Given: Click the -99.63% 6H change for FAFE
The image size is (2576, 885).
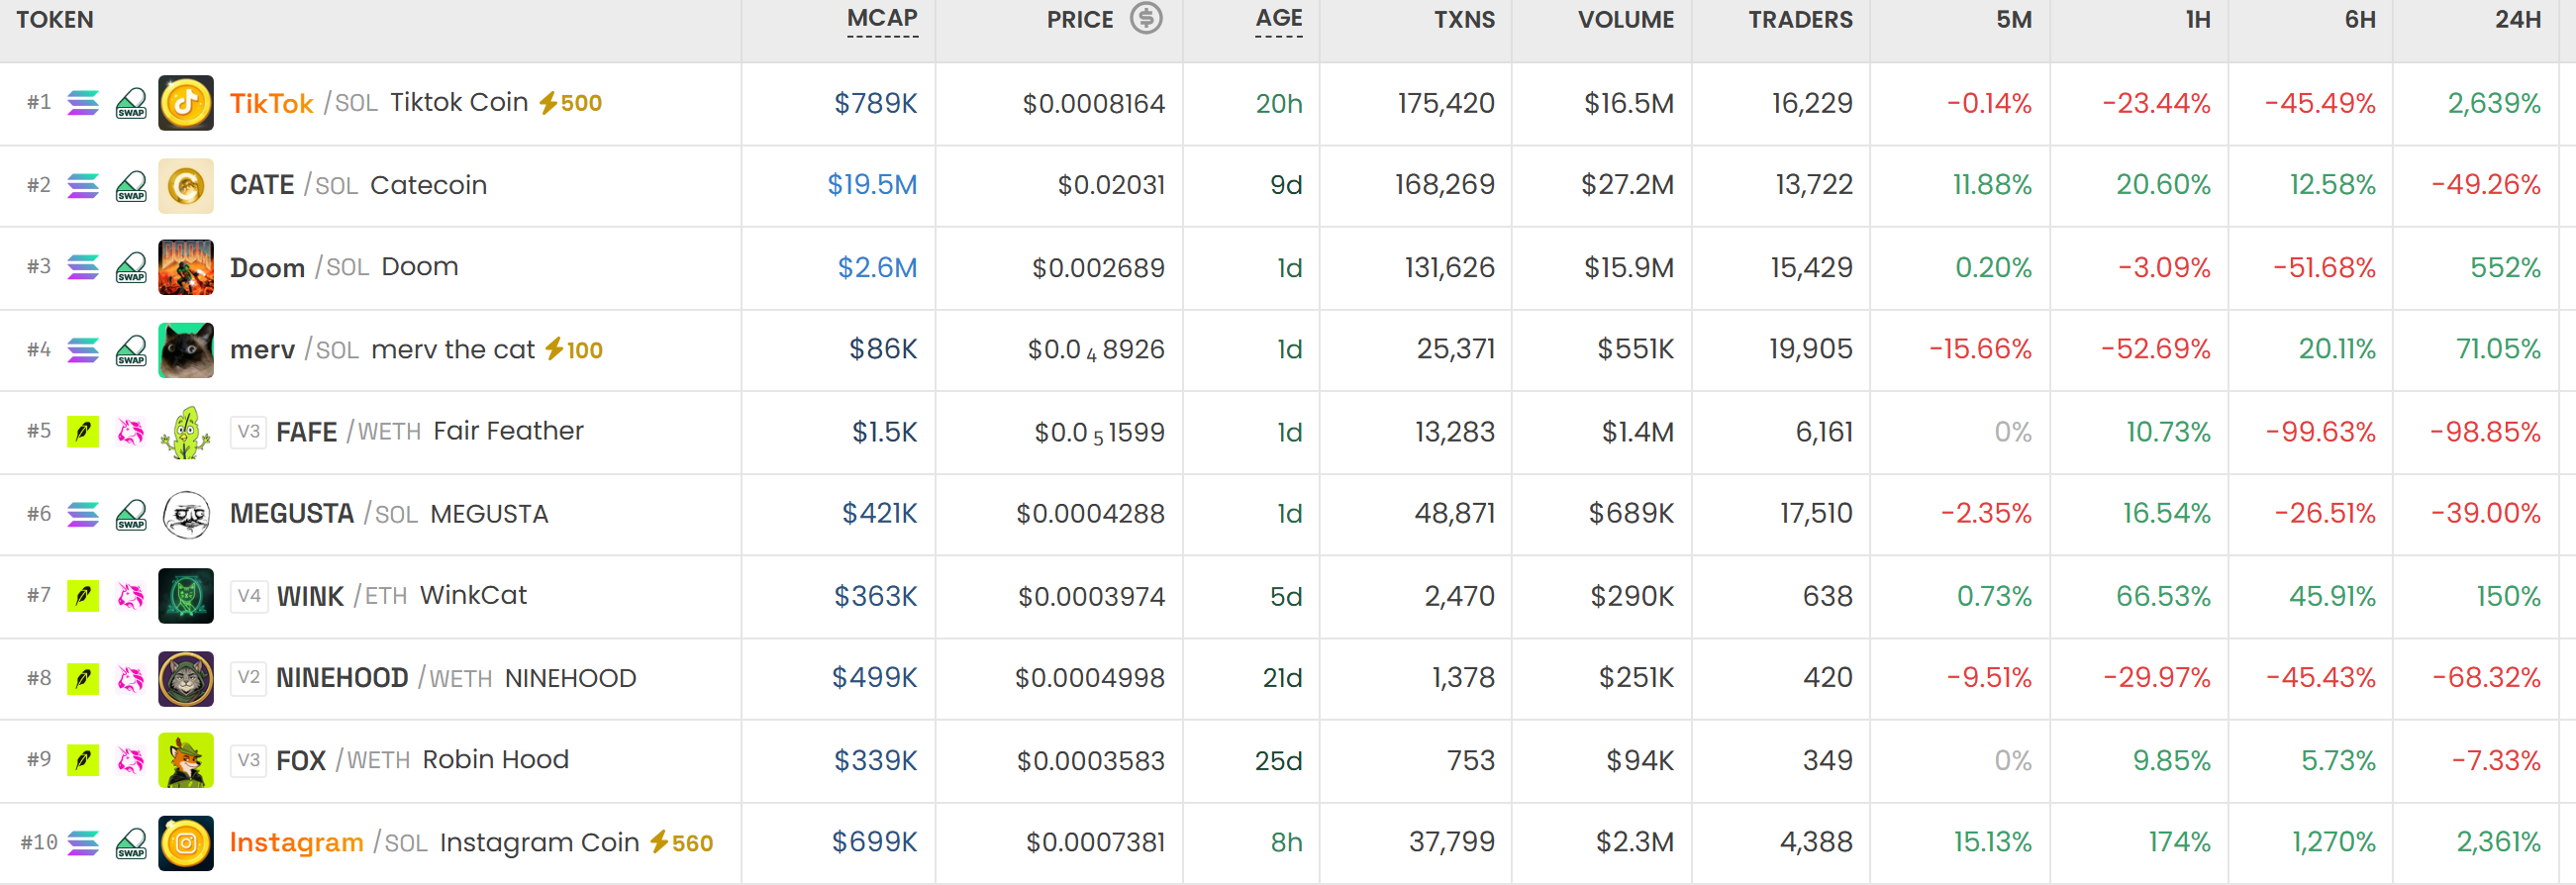Looking at the screenshot, I should click(x=2321, y=432).
